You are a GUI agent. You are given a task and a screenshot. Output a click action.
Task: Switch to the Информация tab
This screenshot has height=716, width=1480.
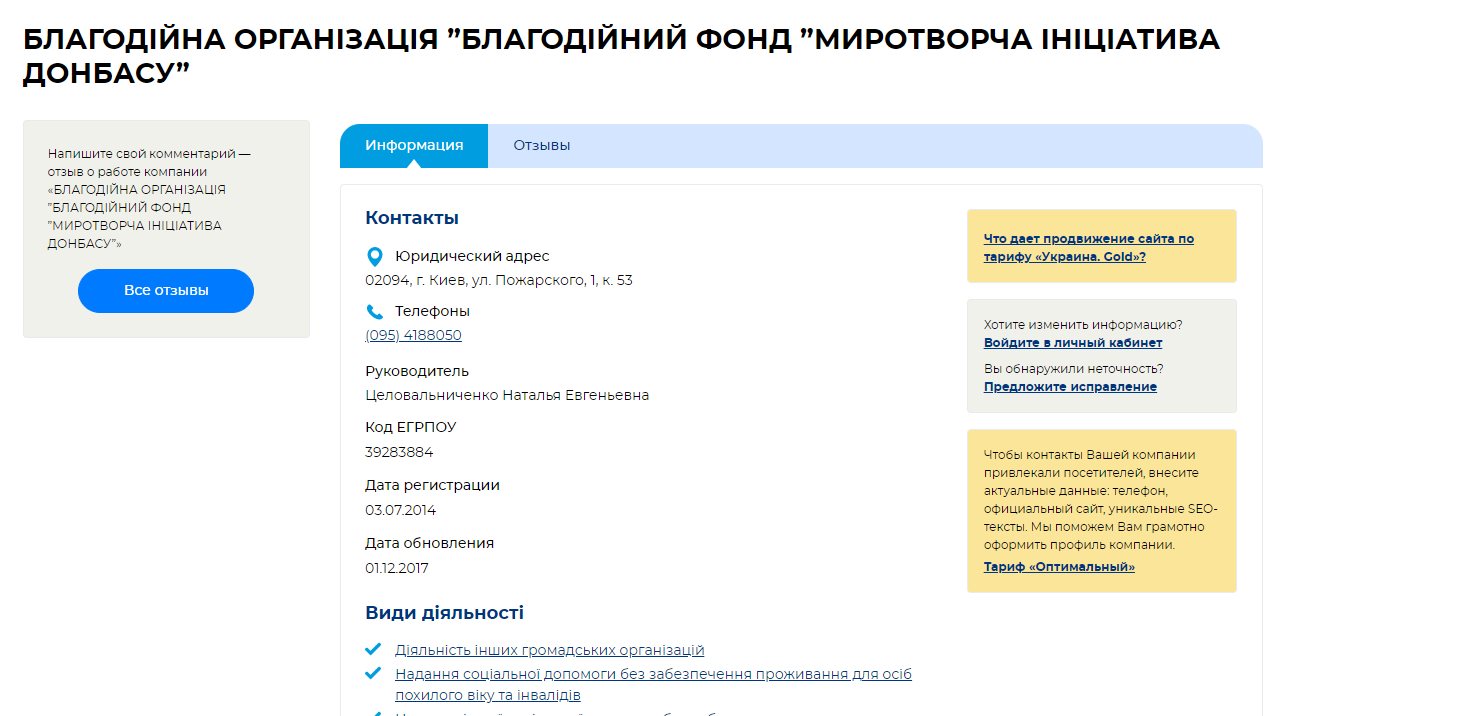(414, 145)
